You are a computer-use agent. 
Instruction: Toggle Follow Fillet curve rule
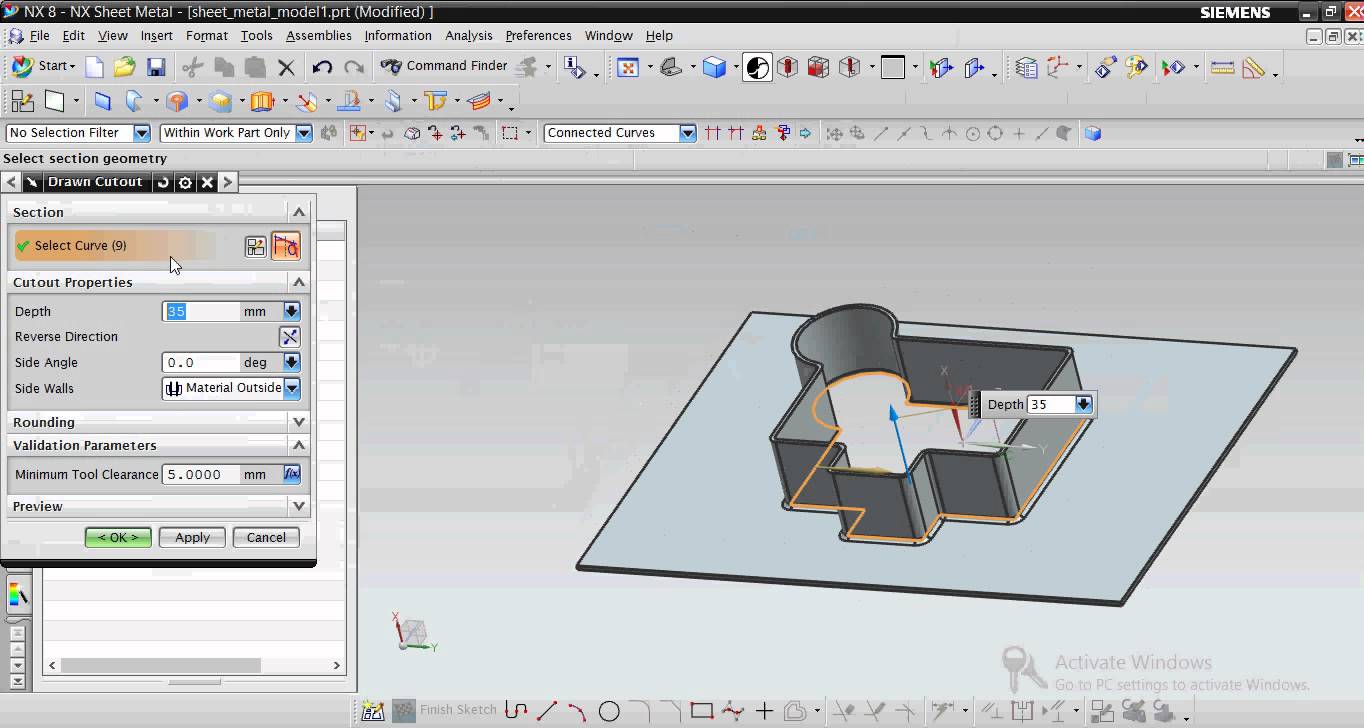point(736,133)
